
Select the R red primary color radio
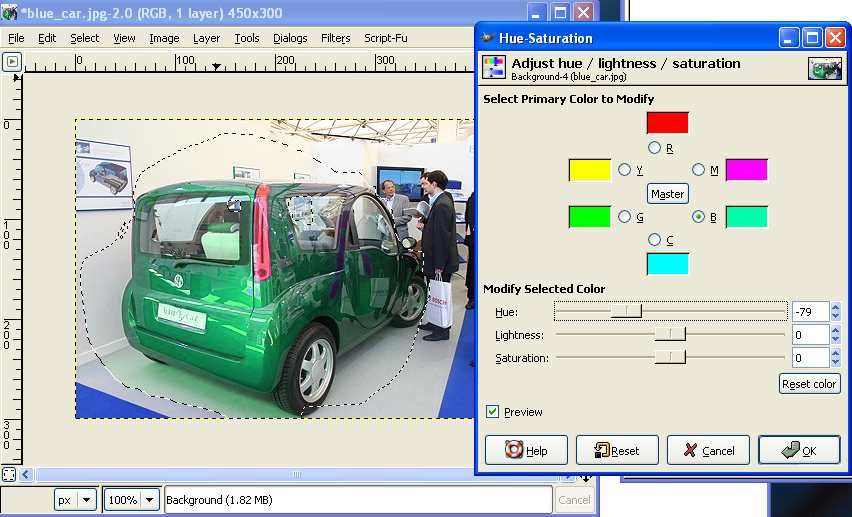tap(654, 147)
